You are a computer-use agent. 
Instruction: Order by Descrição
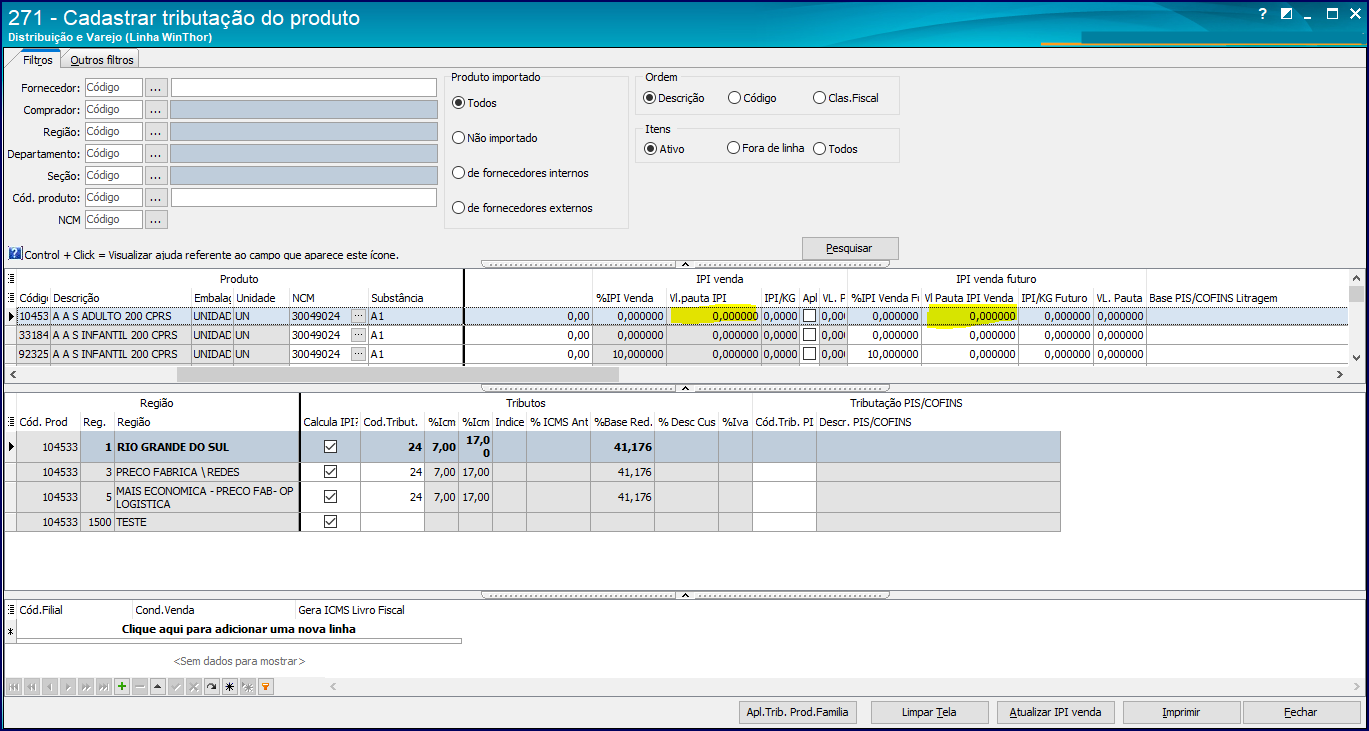point(674,98)
